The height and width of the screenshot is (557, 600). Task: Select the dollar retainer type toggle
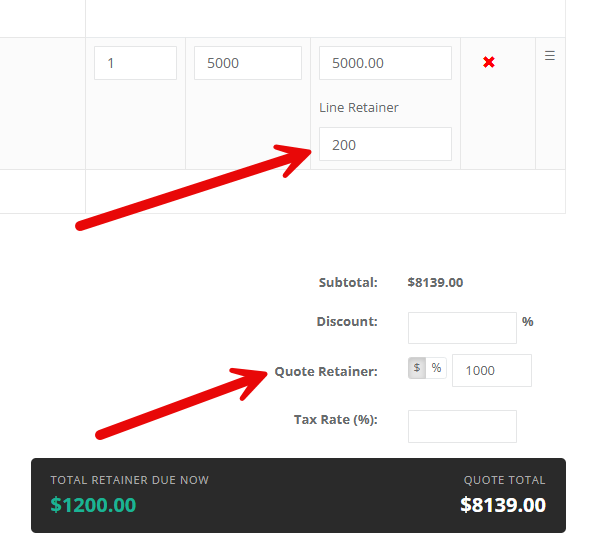[417, 368]
